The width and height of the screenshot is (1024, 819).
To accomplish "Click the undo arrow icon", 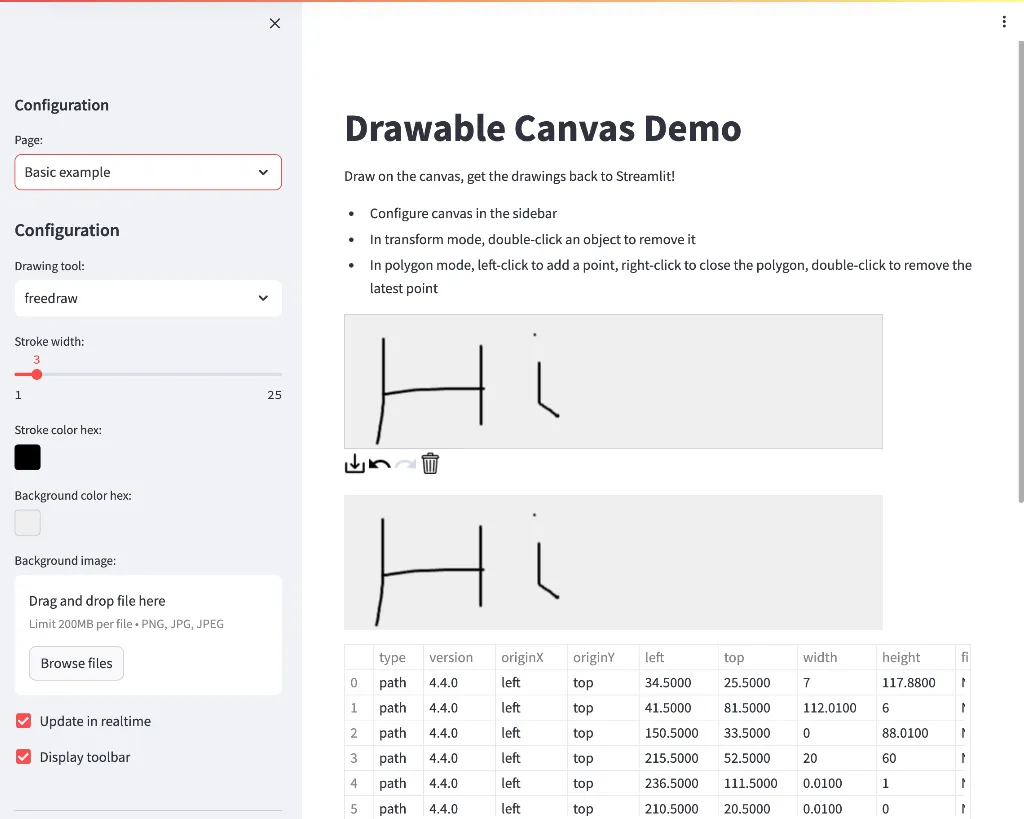I will [x=380, y=464].
